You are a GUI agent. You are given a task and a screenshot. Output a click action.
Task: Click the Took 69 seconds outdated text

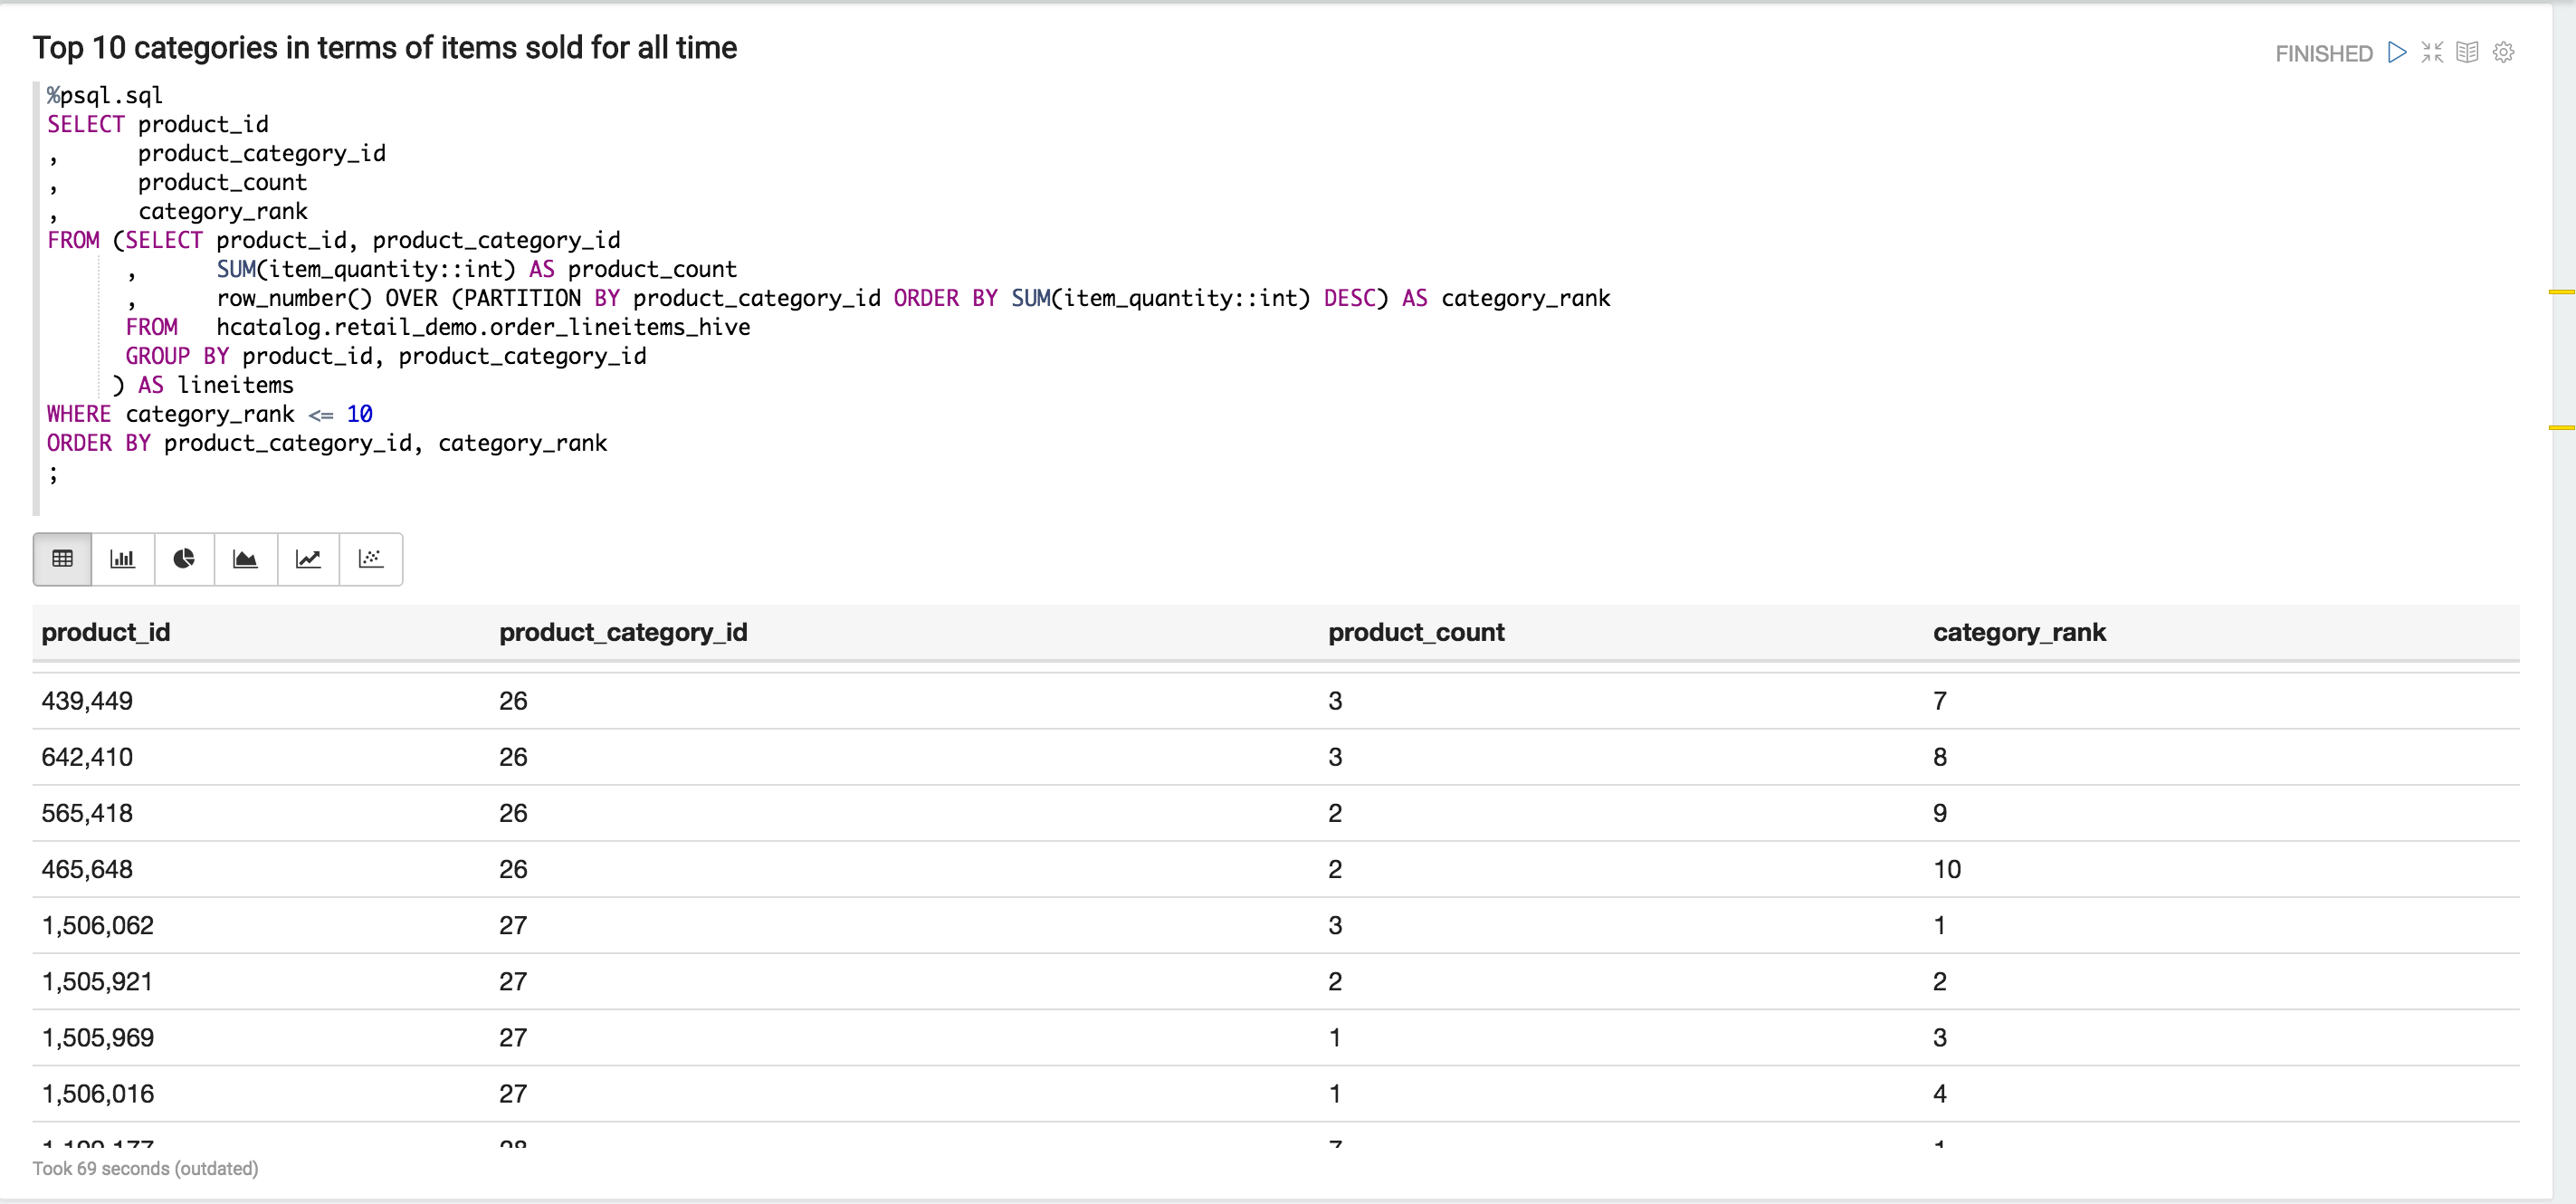(x=145, y=1167)
